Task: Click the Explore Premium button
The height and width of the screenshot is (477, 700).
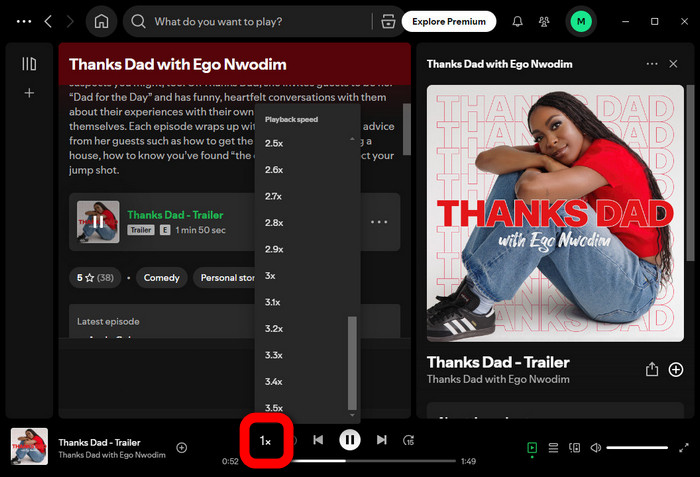Action: click(449, 21)
